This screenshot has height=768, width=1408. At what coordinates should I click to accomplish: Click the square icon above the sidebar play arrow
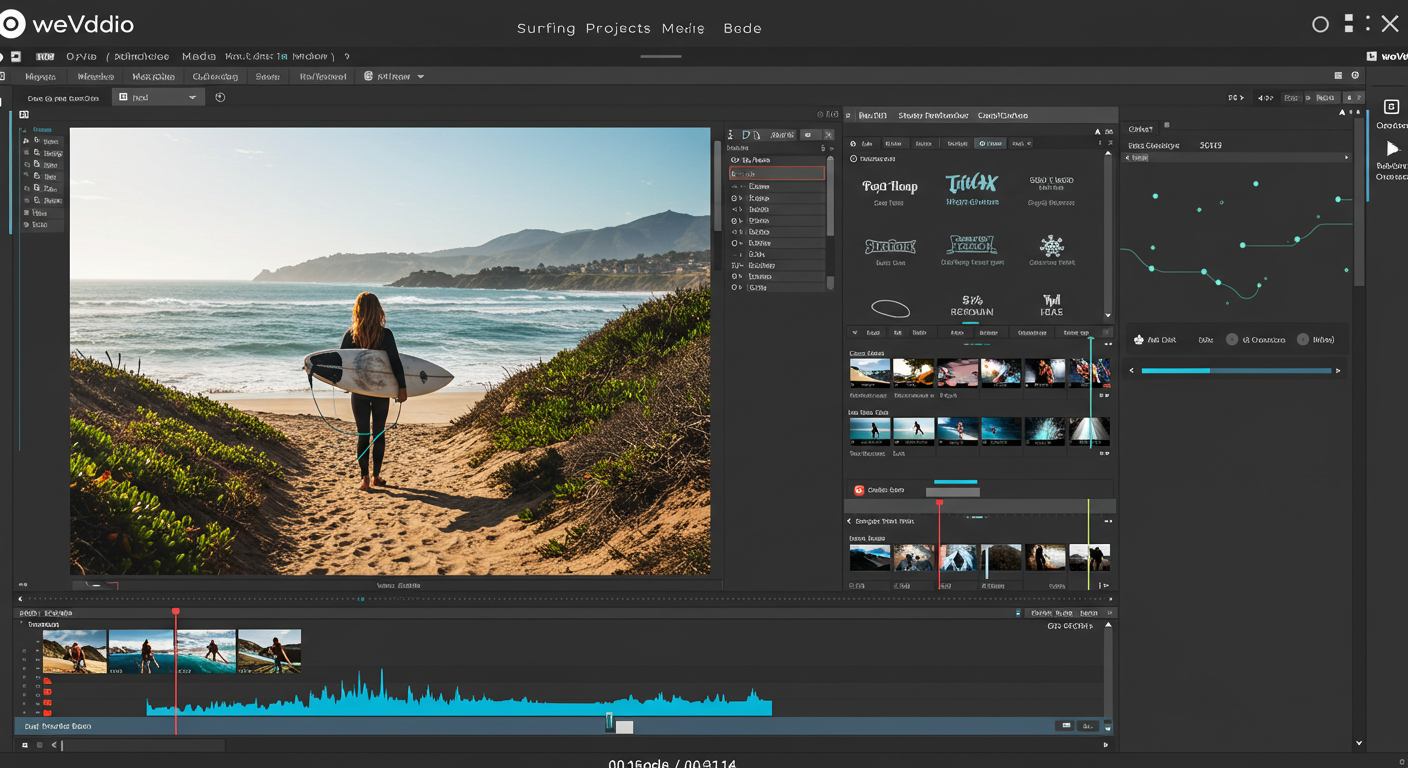coord(1390,107)
